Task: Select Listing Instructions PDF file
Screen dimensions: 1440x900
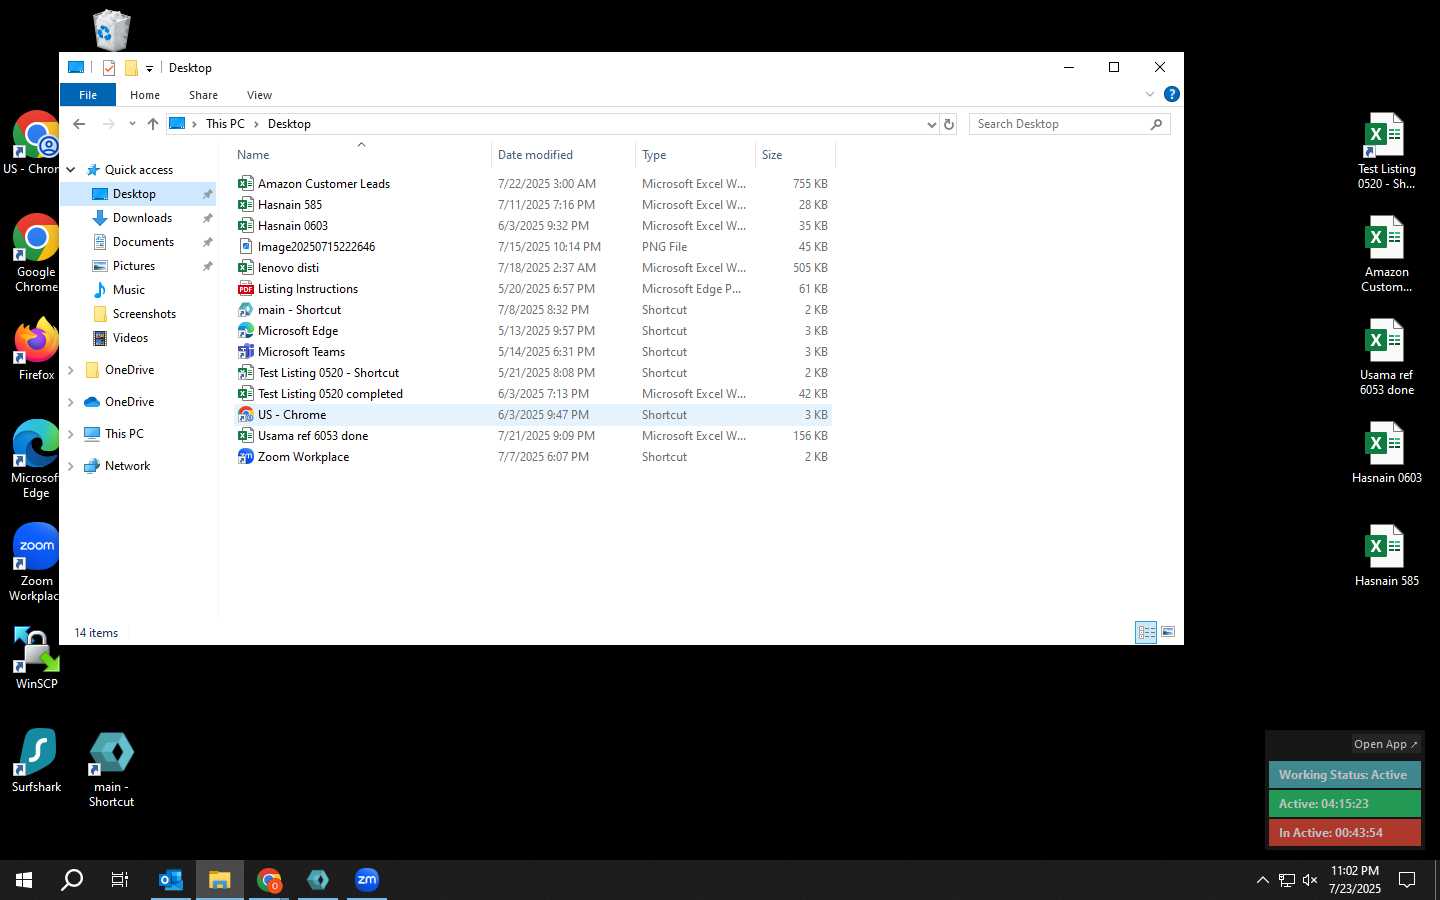Action: [x=533, y=289]
